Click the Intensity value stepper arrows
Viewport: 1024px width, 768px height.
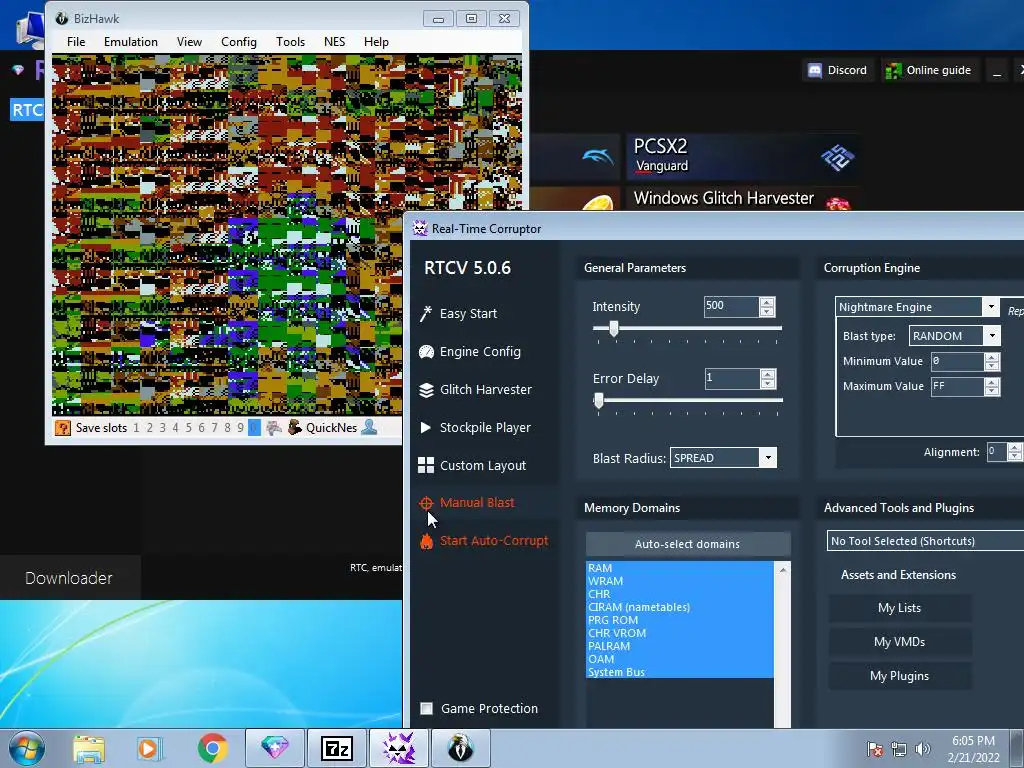tap(767, 307)
